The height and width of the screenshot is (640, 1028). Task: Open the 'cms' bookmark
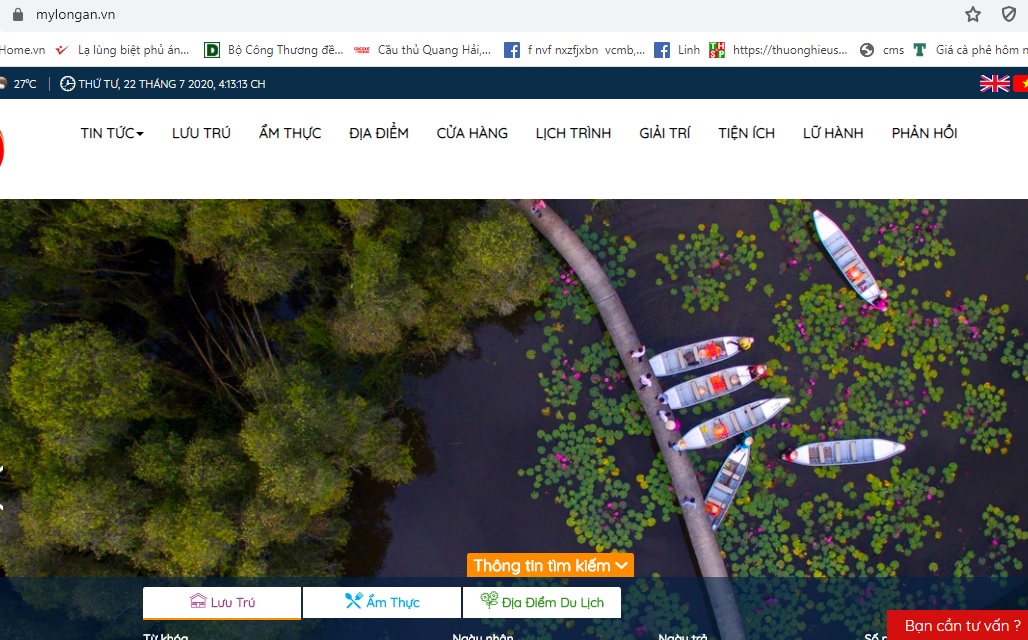click(882, 50)
